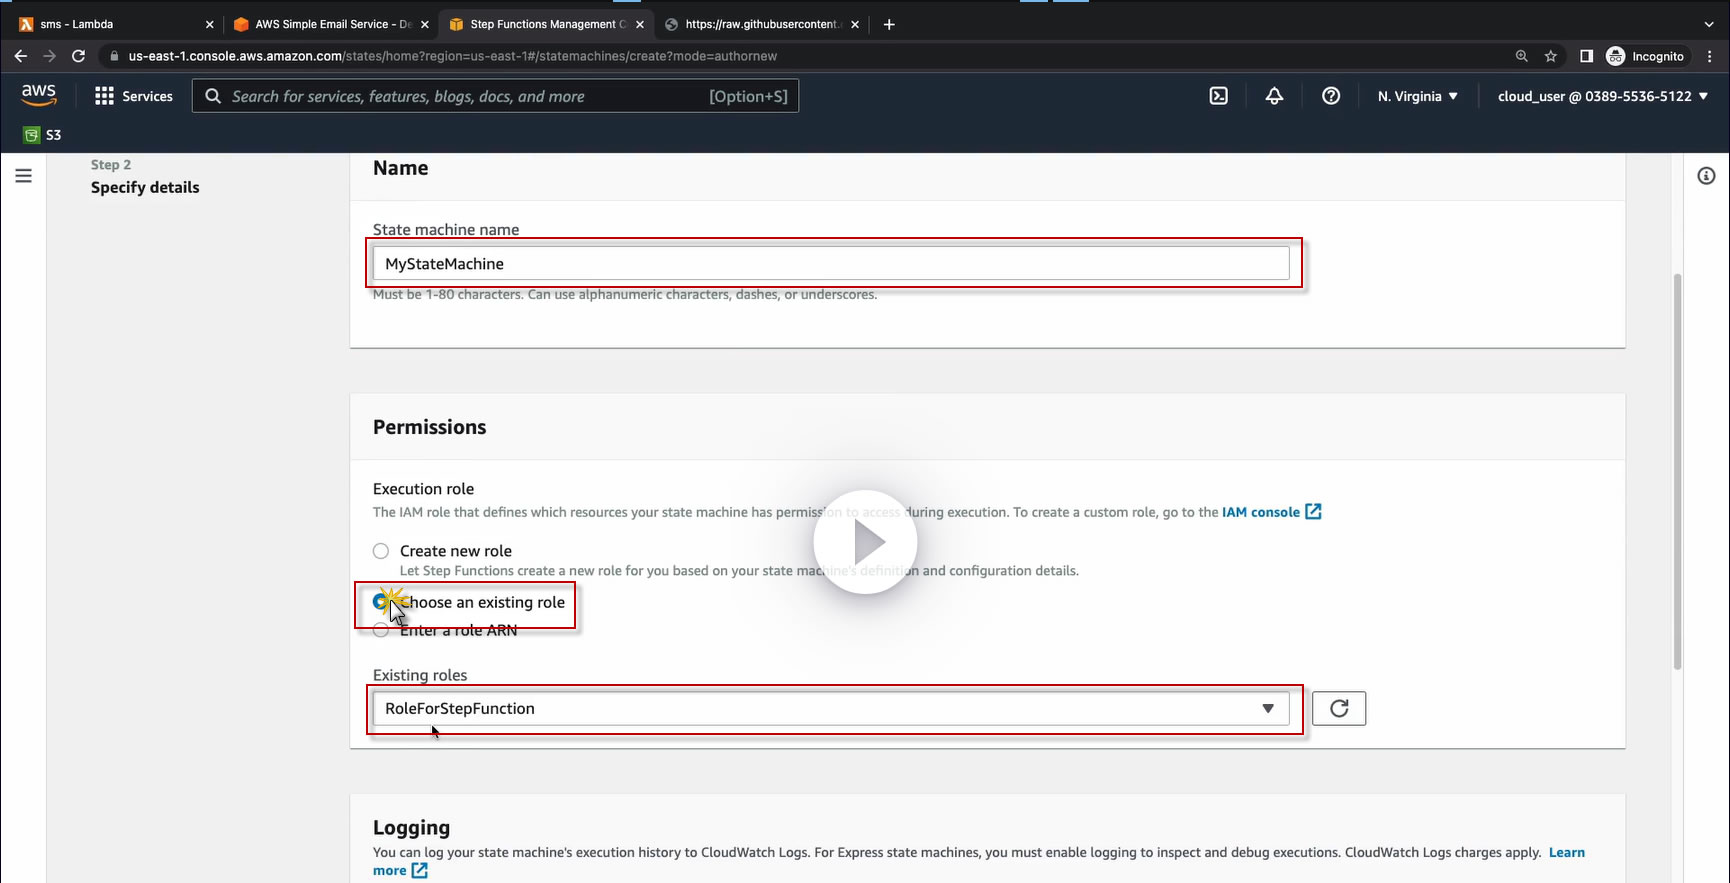Select the Choose an existing role option
This screenshot has width=1730, height=883.
(381, 602)
